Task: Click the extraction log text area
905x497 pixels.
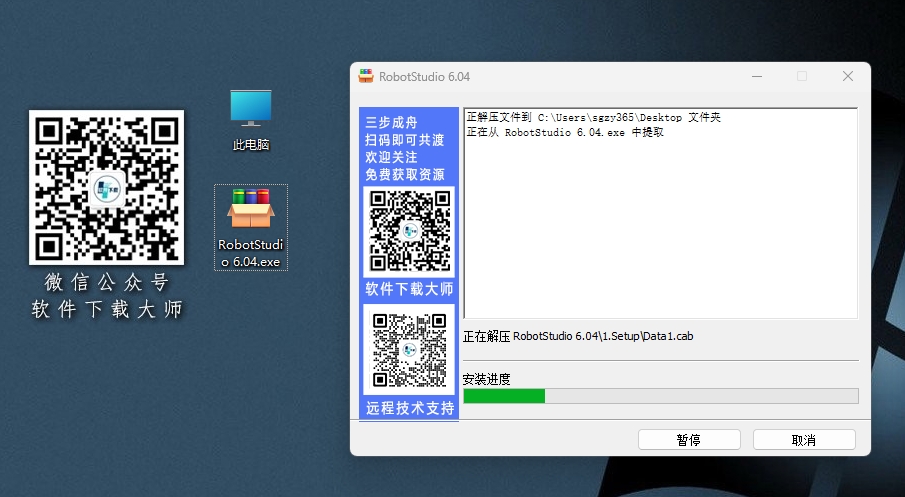Action: (x=661, y=213)
